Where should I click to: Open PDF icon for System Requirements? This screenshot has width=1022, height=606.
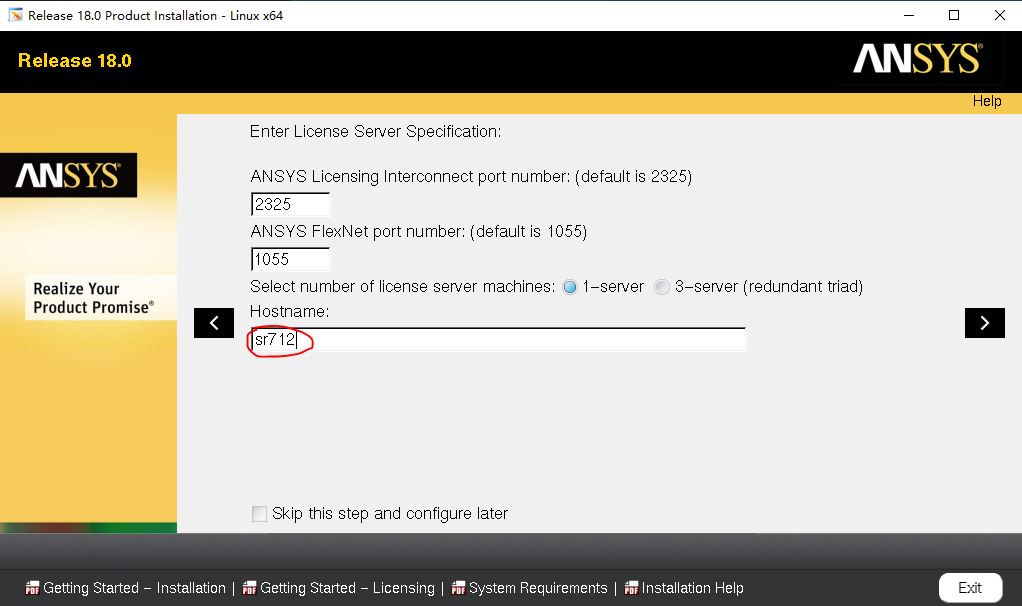coord(458,588)
